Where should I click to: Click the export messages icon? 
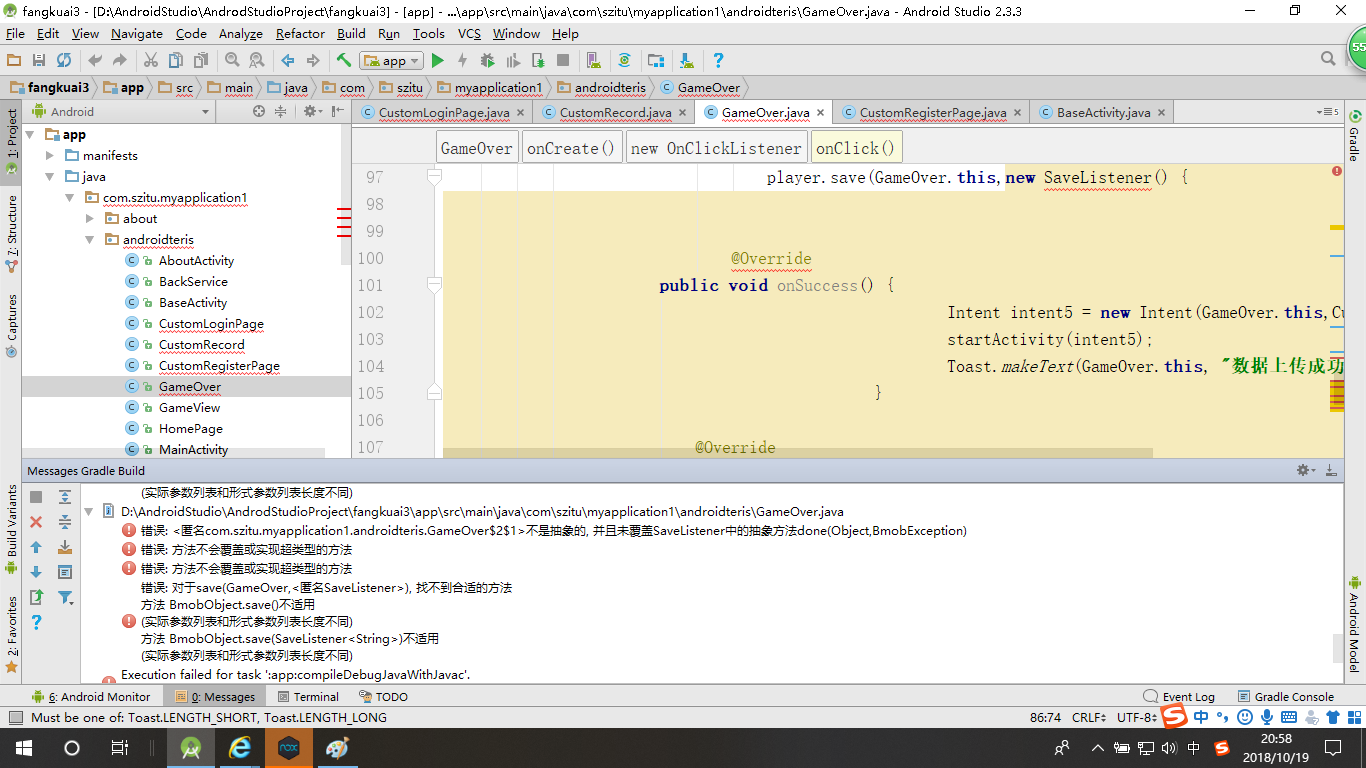coord(36,597)
